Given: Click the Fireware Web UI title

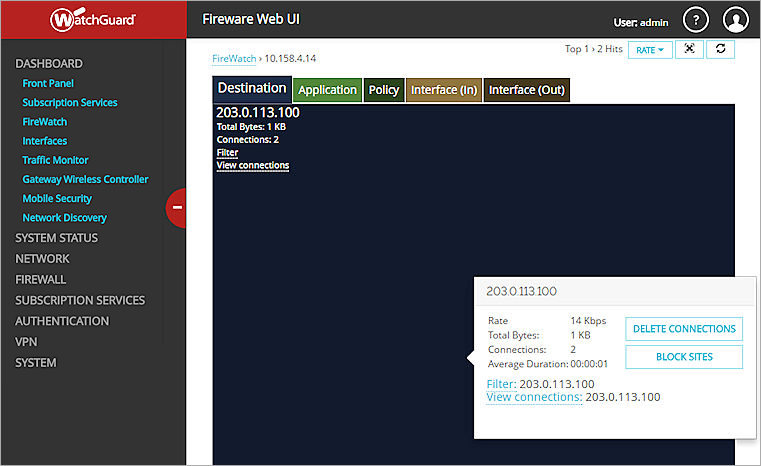Looking at the screenshot, I should pos(251,19).
